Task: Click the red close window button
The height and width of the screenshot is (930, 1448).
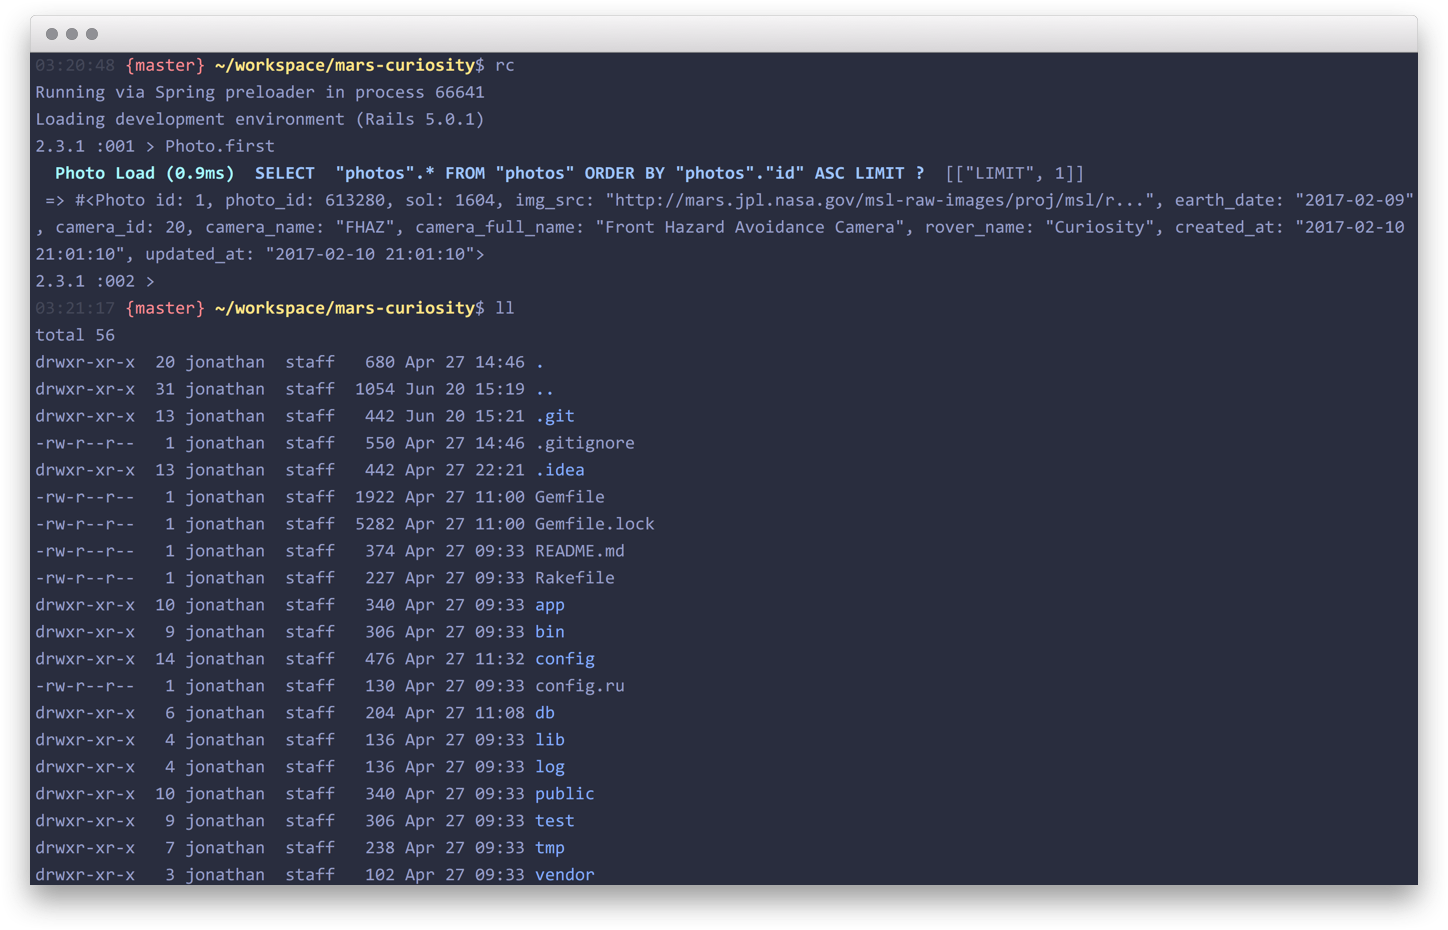Action: pyautogui.click(x=52, y=34)
